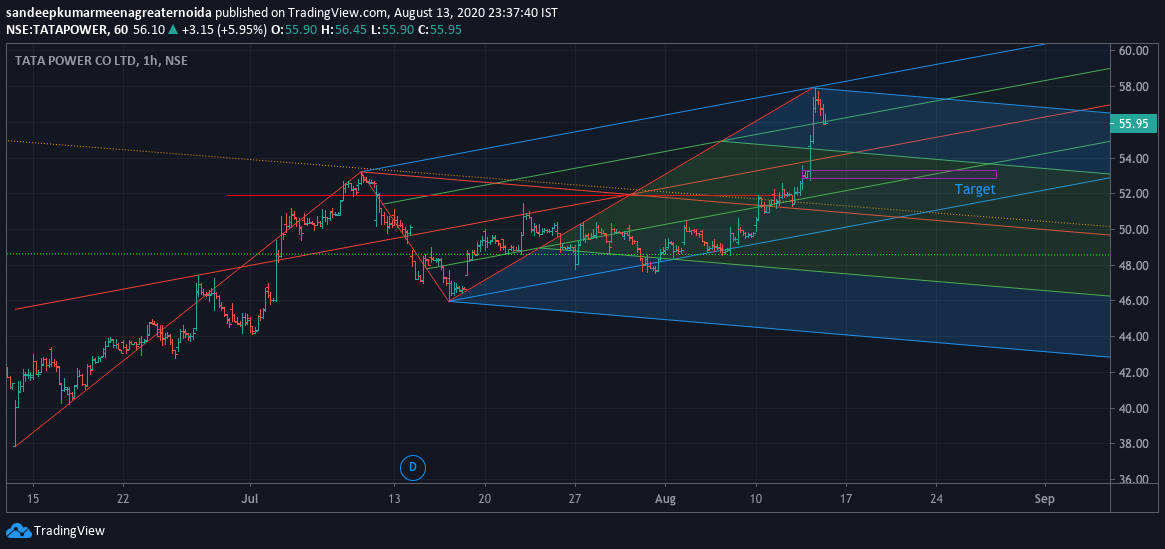Screen dimensions: 1165x549
Task: Click the 60.00 price axis label
Action: pos(1135,51)
